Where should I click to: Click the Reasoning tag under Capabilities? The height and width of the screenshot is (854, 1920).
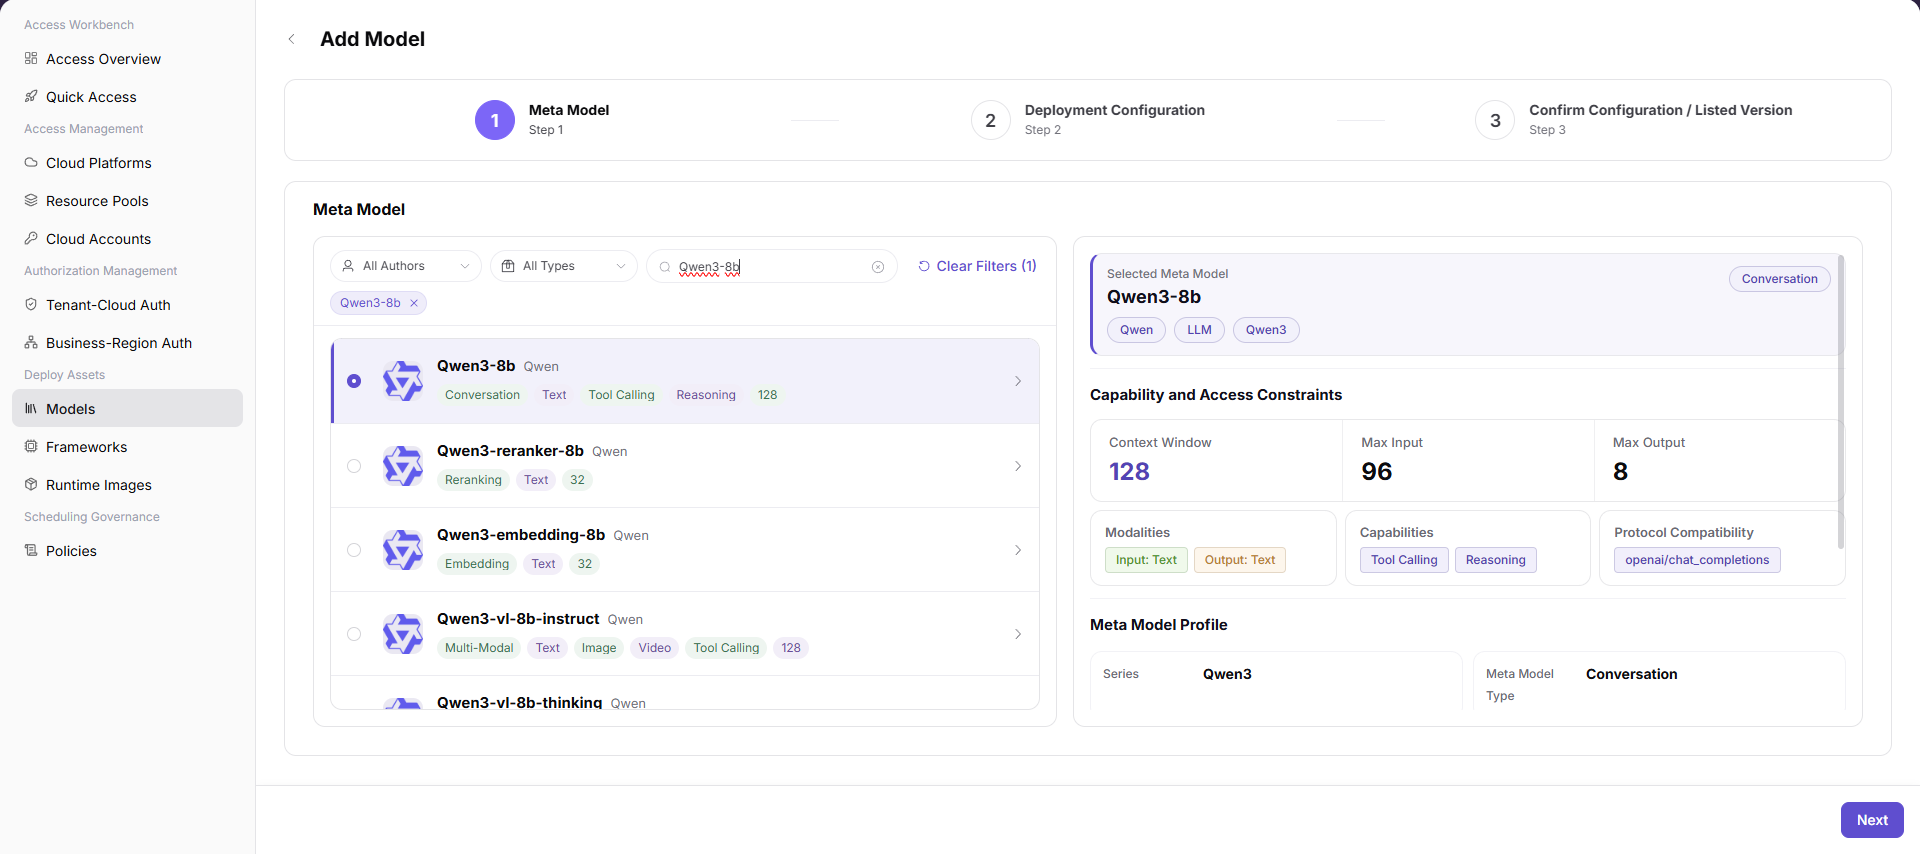pos(1496,560)
